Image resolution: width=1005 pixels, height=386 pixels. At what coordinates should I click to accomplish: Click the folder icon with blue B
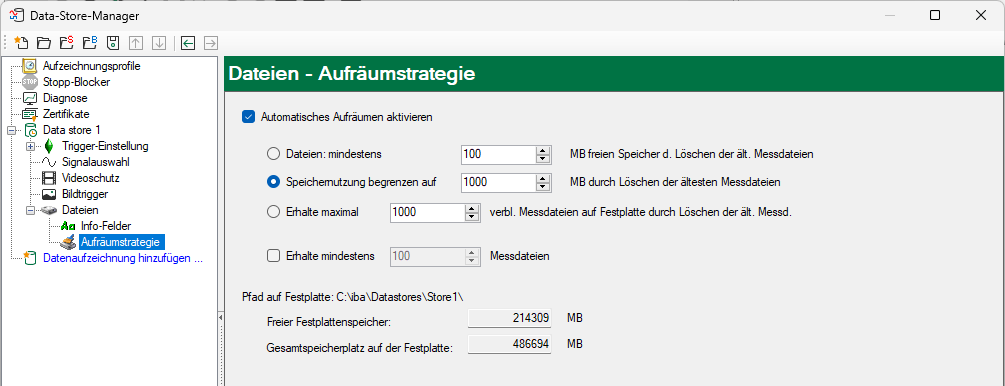tap(90, 43)
